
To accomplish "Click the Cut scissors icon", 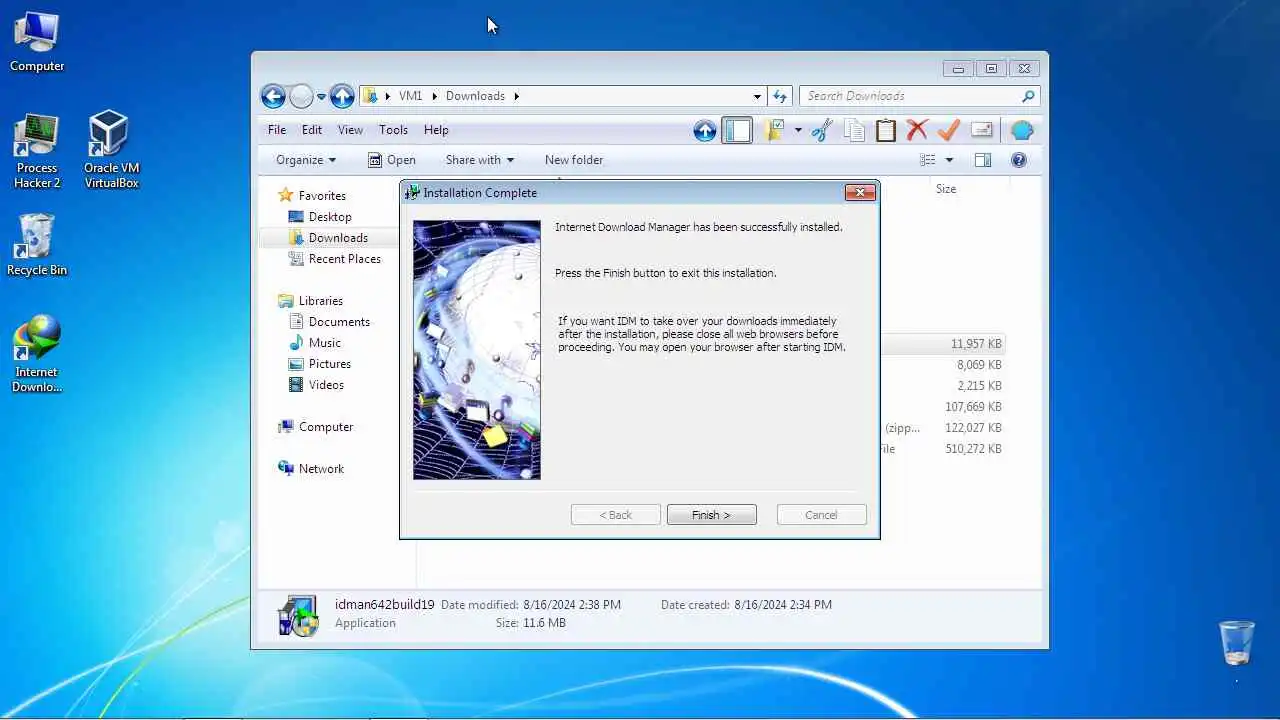I will point(822,130).
